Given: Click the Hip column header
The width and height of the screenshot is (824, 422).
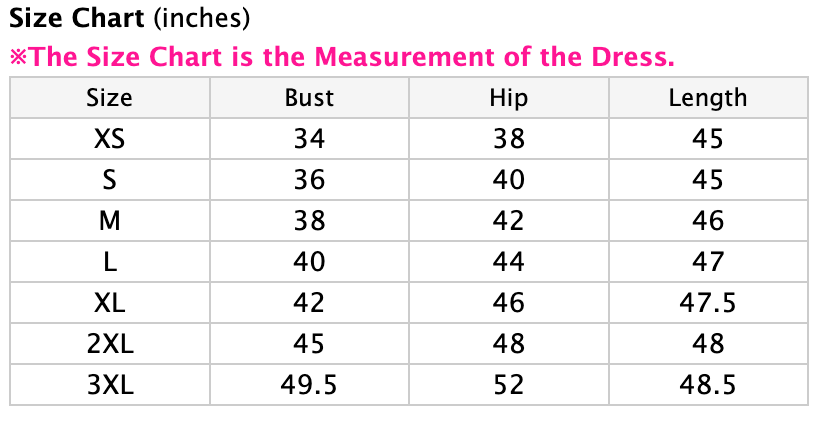Looking at the screenshot, I should point(508,98).
